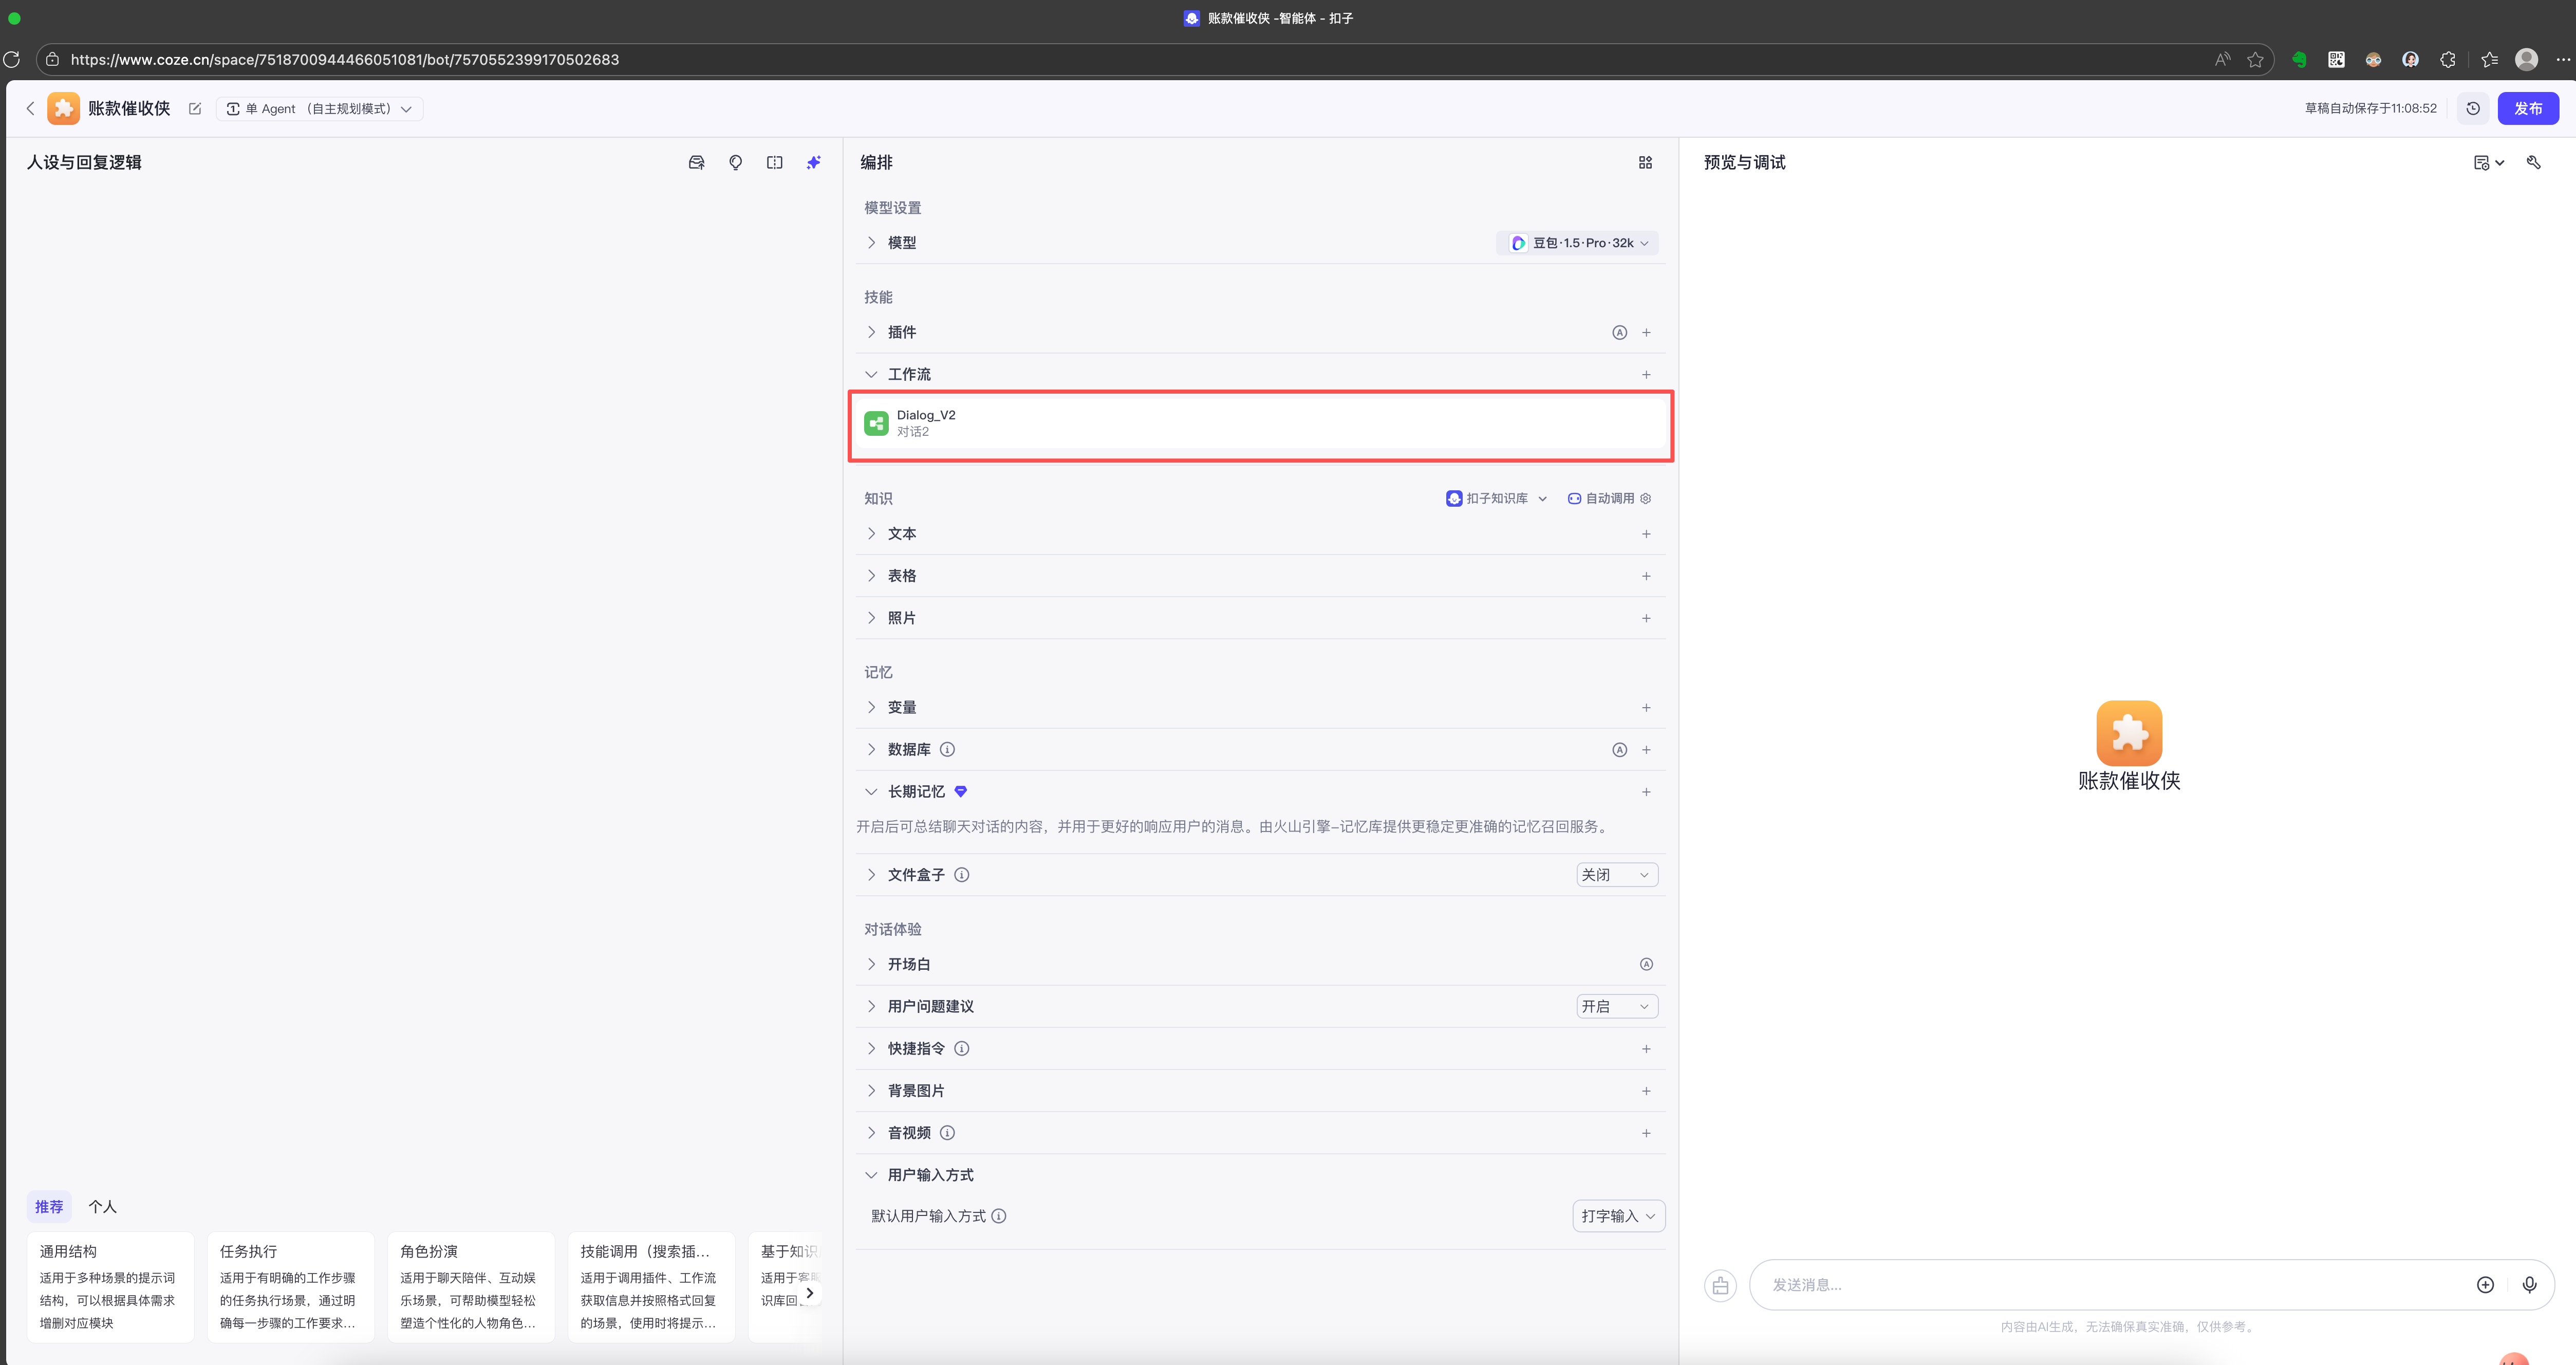Open version history clock icon
Image resolution: width=2576 pixels, height=1365 pixels.
pos(2472,108)
